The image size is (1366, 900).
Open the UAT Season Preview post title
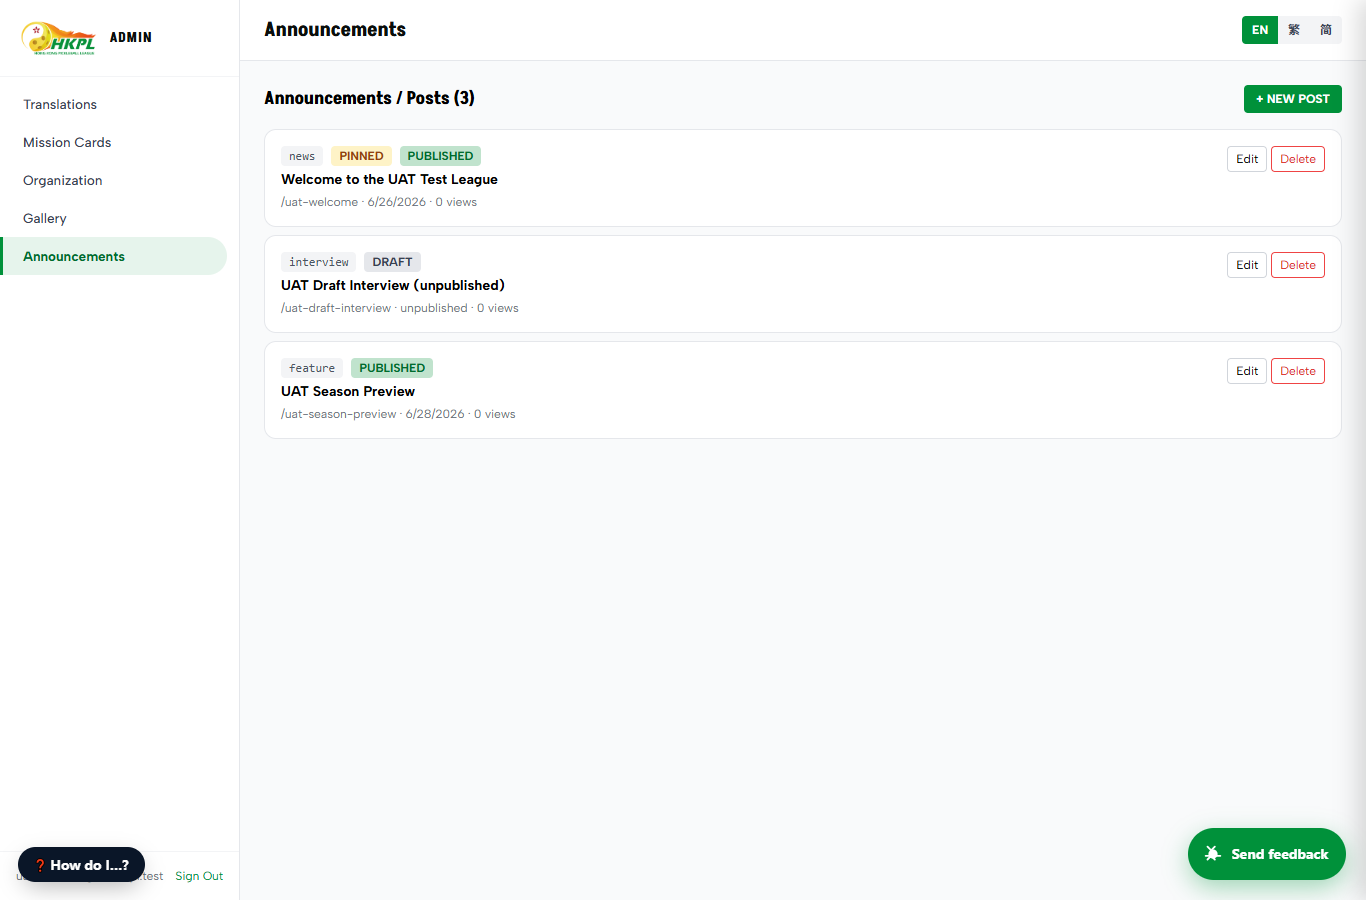click(x=348, y=391)
